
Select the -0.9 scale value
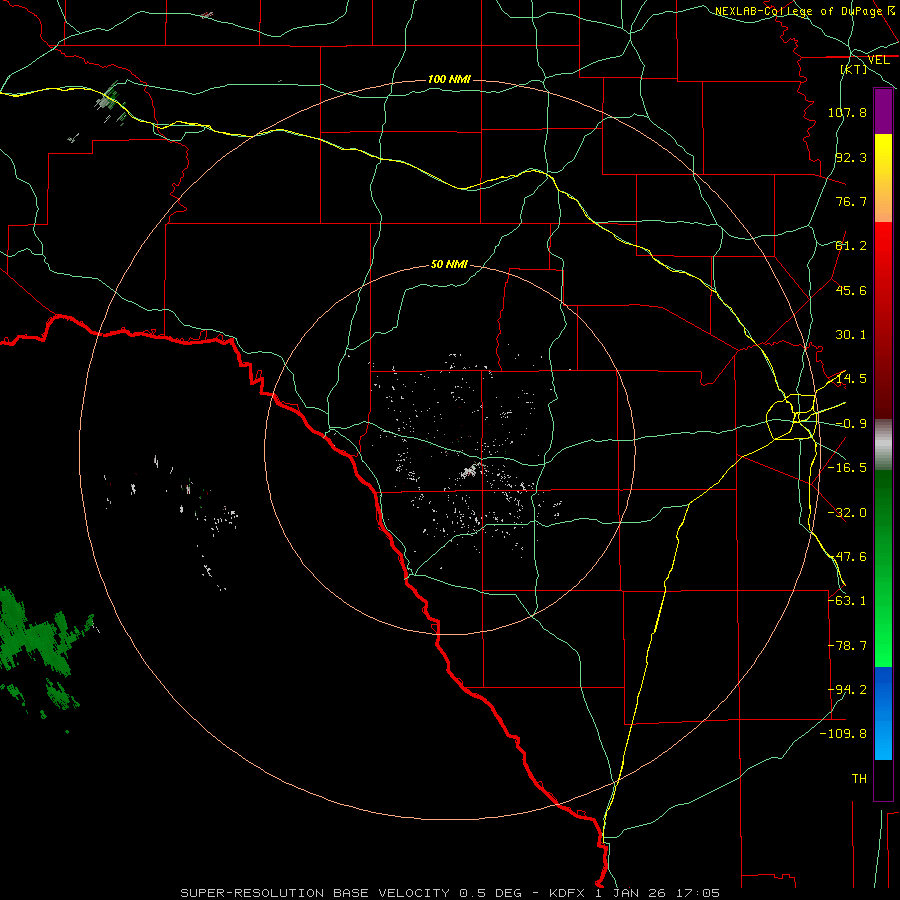(851, 424)
